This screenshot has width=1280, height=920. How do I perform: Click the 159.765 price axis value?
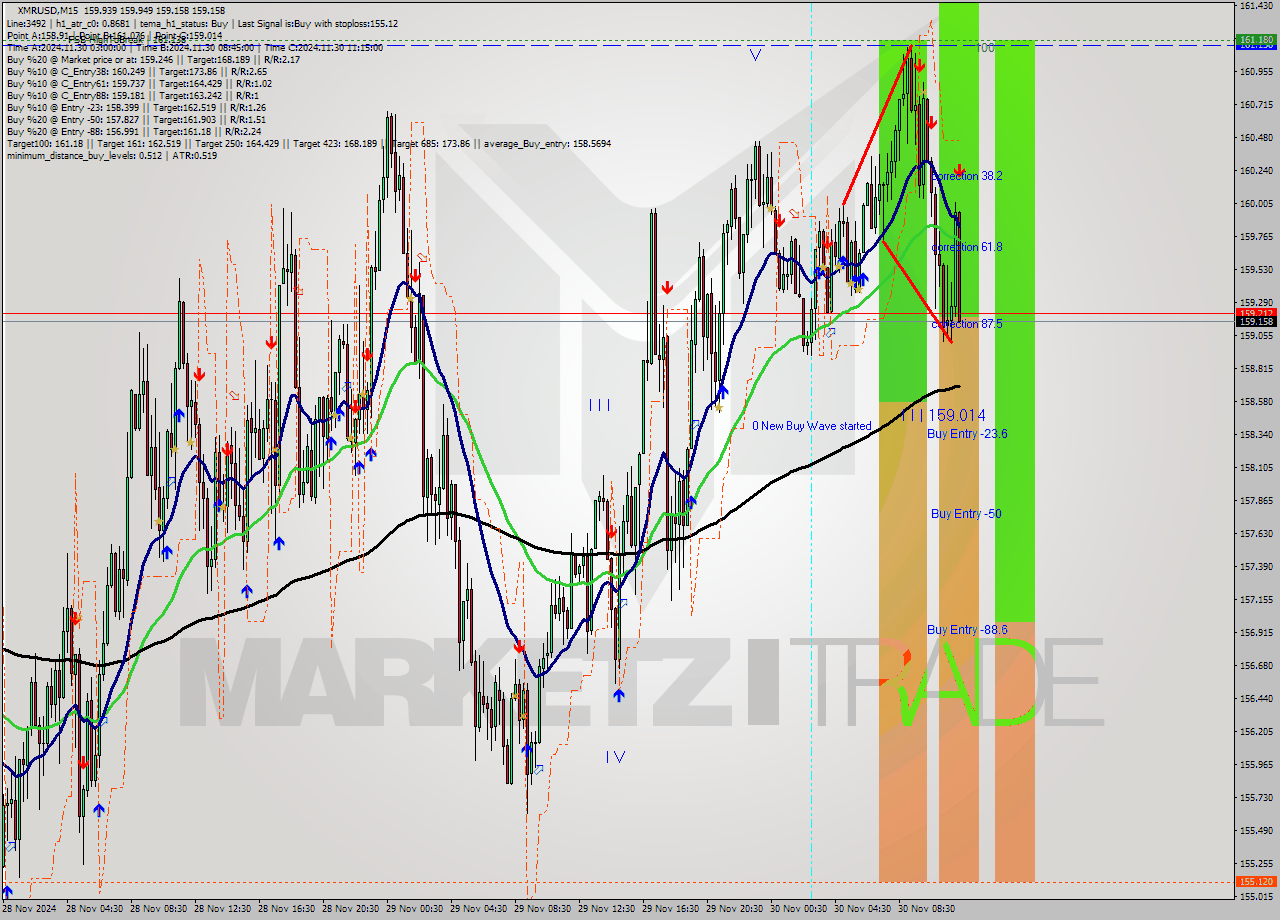[1256, 237]
